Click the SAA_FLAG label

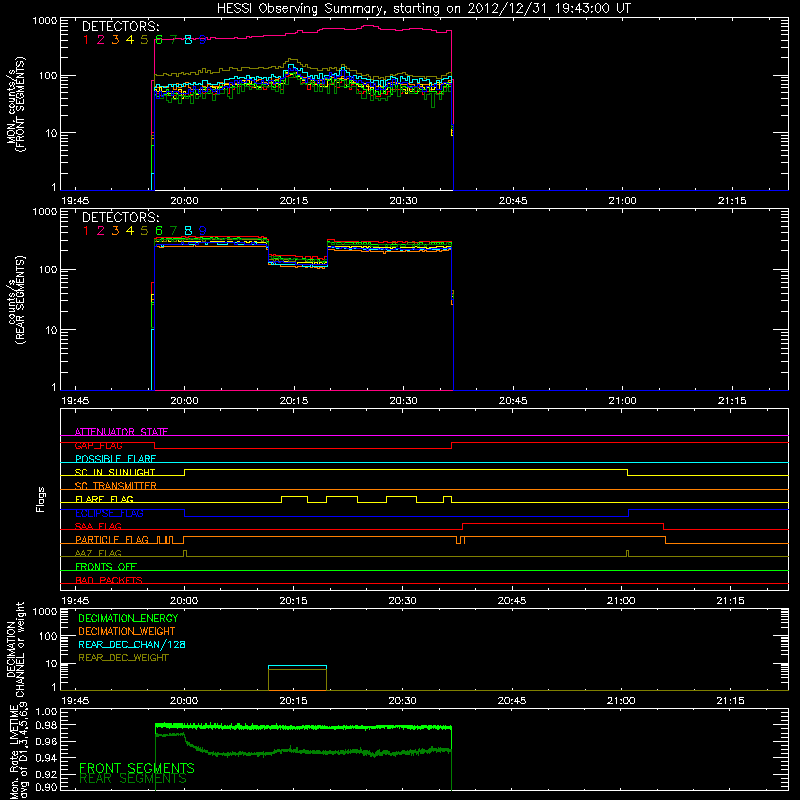click(x=98, y=526)
